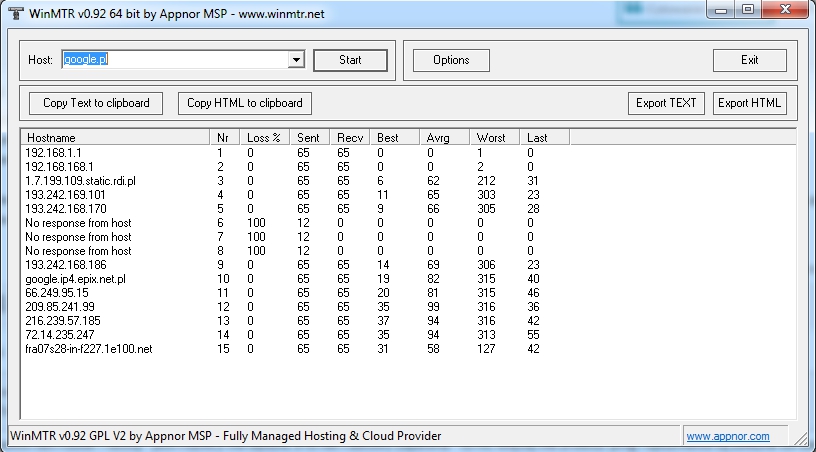Viewport: 816px width, 452px height.
Task: Click the Nr column header
Action: [x=225, y=138]
